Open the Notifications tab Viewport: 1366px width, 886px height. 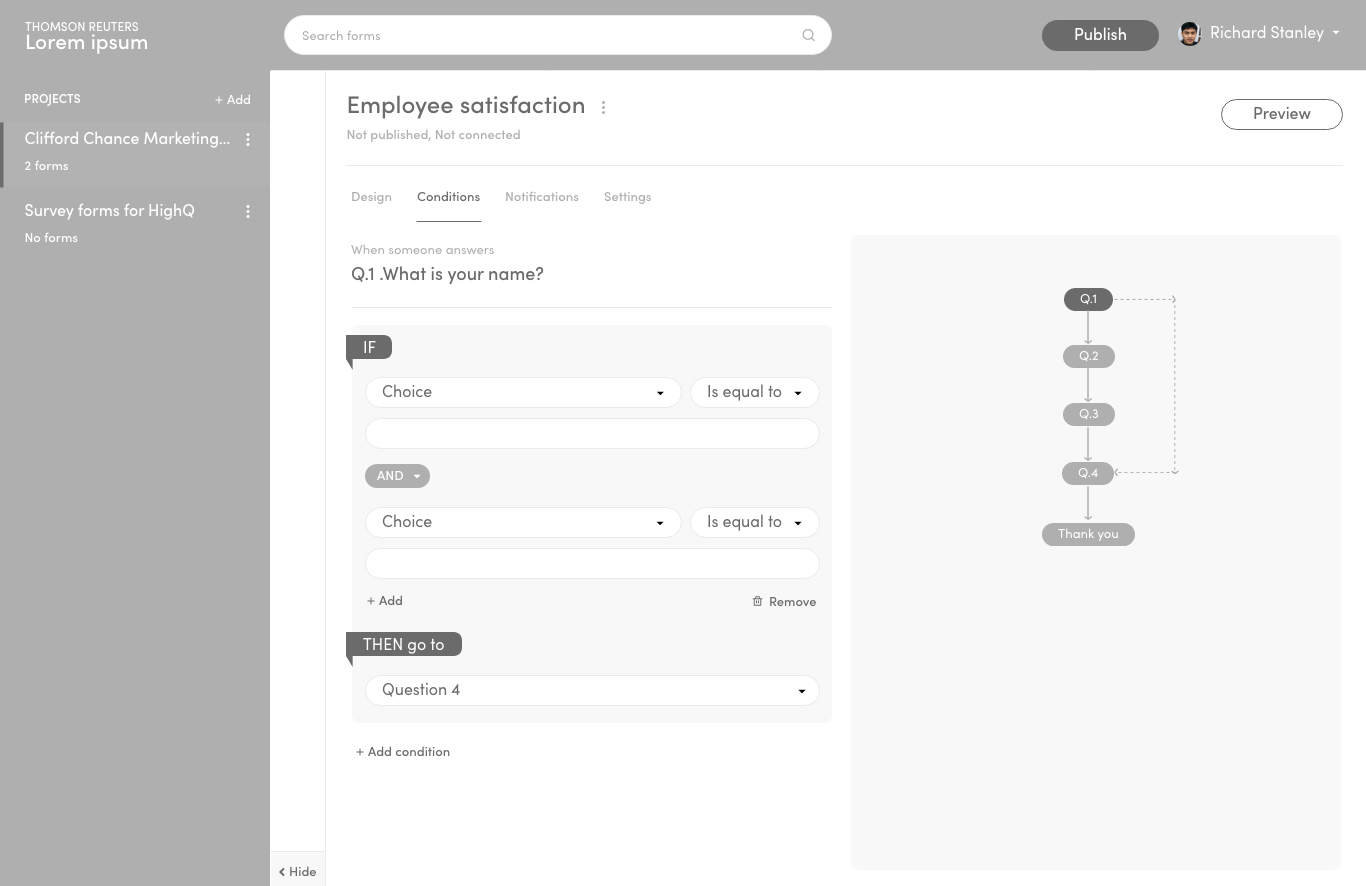pos(541,197)
